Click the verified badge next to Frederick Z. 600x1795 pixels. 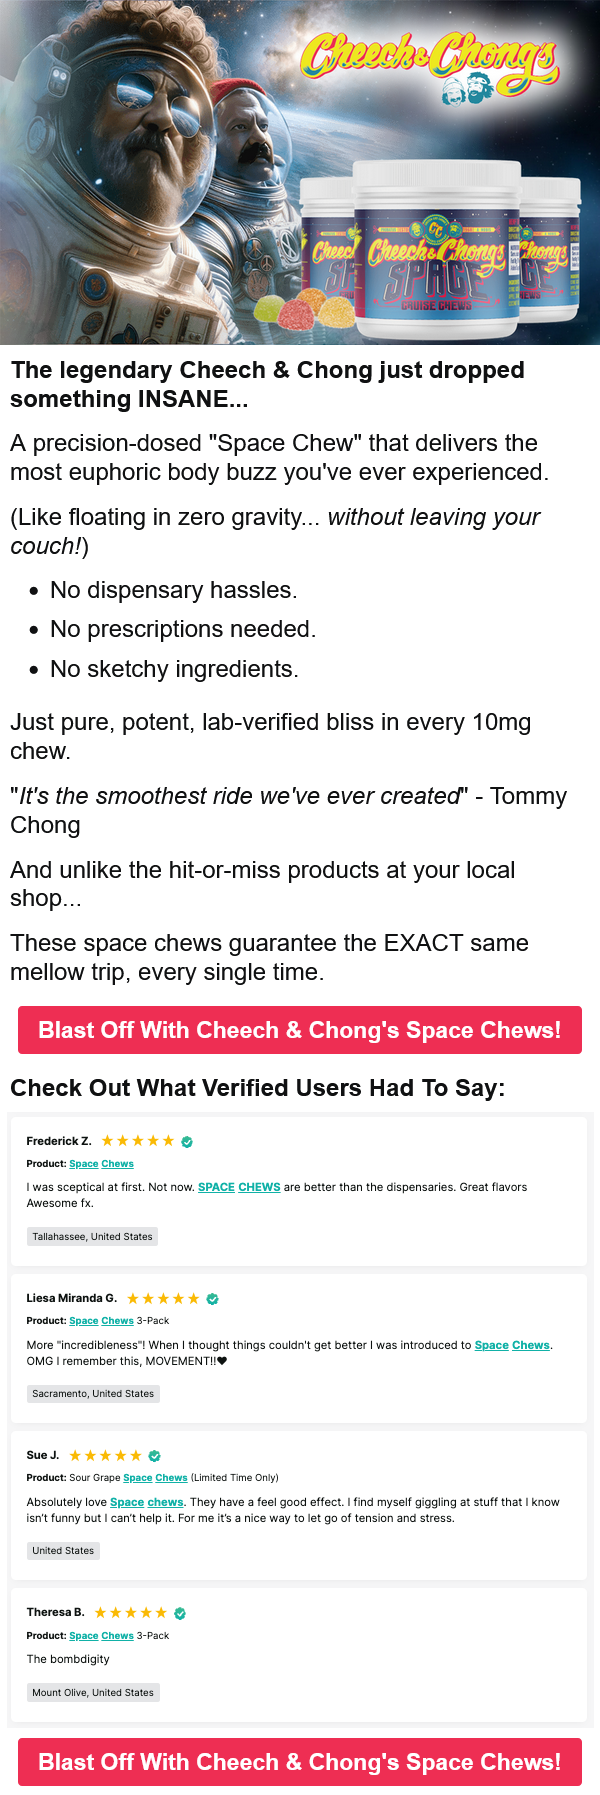pyautogui.click(x=187, y=1141)
